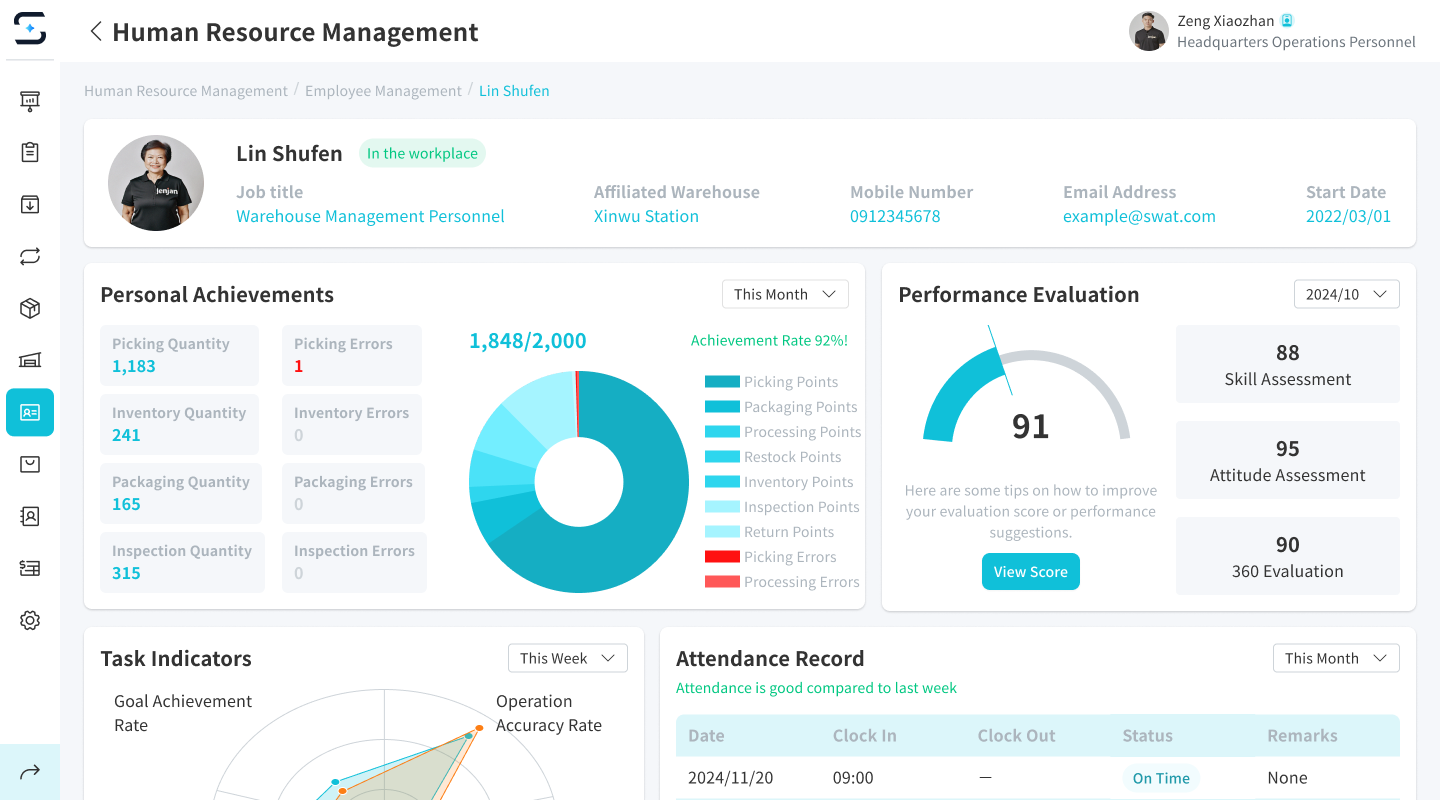Click the warehouse building sidebar icon
The image size is (1440, 800).
point(30,360)
